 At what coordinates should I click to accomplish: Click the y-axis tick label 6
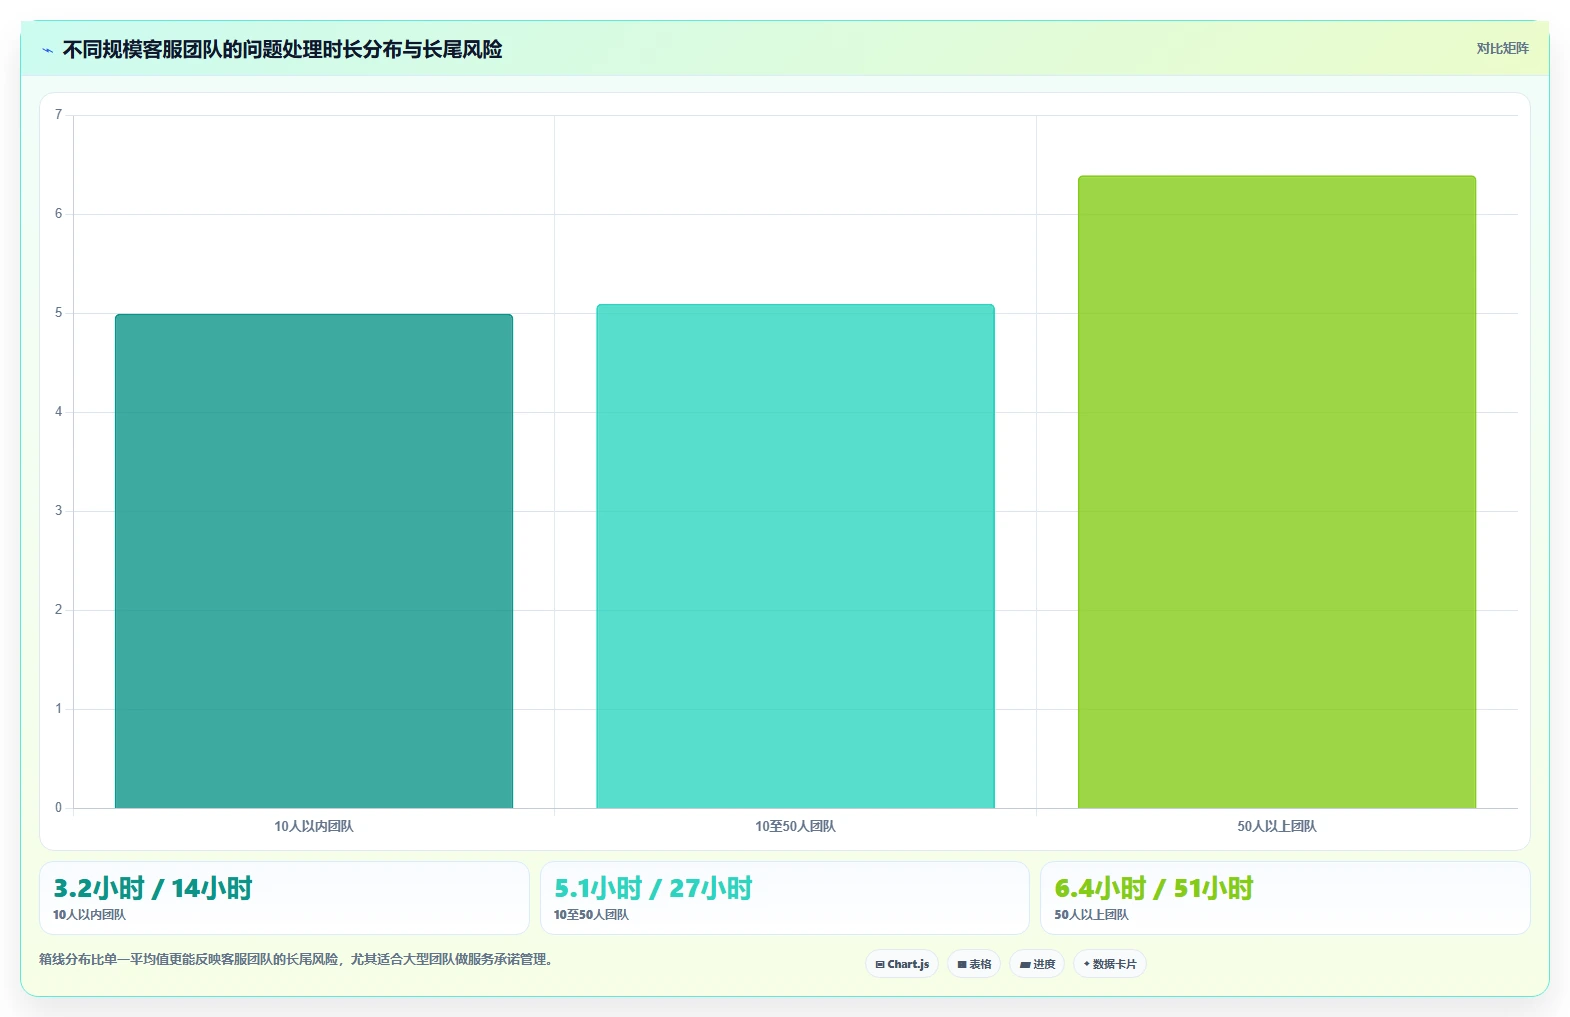tap(58, 214)
